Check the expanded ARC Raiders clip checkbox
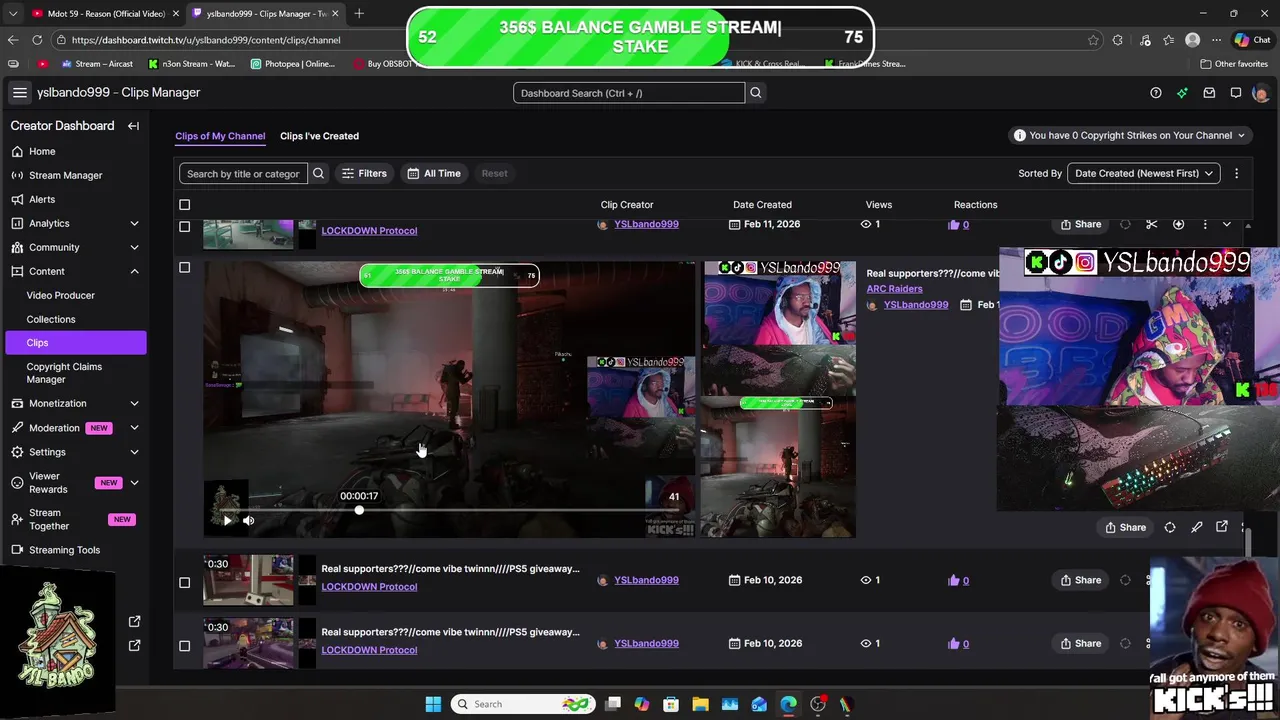Image resolution: width=1280 pixels, height=720 pixels. [184, 267]
